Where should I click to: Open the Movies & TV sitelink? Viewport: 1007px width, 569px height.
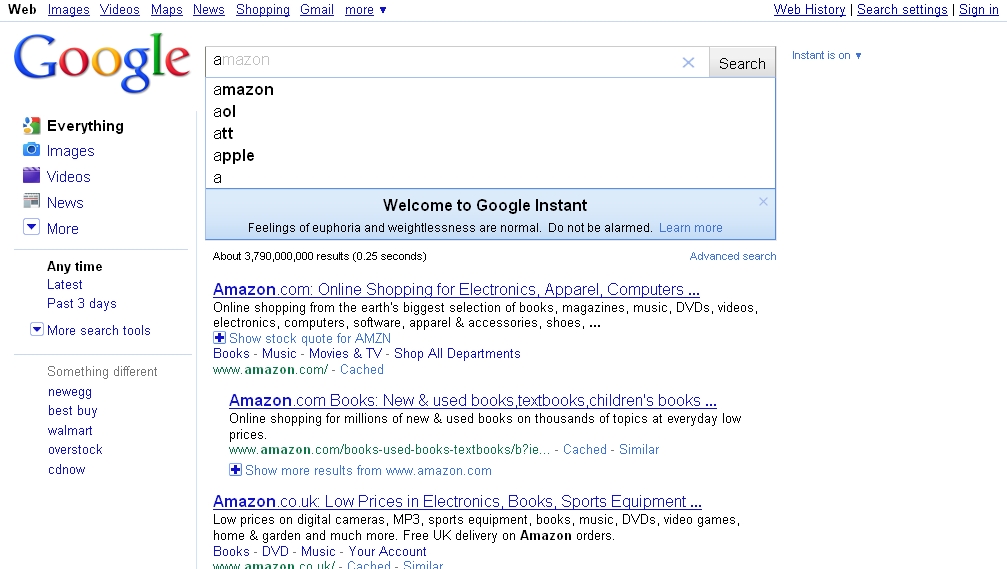[x=346, y=354]
